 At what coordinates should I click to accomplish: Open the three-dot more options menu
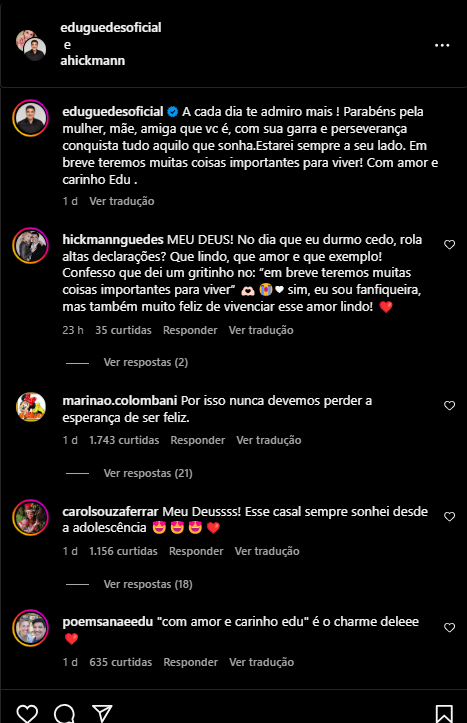click(x=442, y=45)
